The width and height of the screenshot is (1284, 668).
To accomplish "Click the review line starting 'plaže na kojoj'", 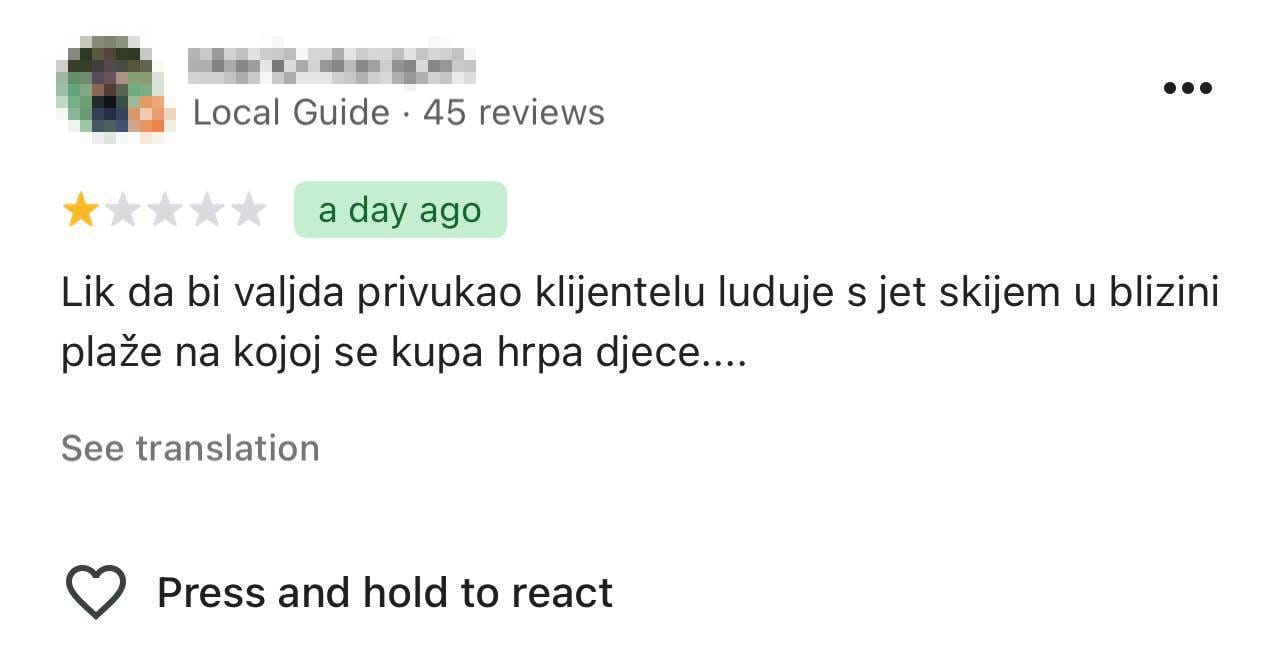I will click(x=404, y=355).
